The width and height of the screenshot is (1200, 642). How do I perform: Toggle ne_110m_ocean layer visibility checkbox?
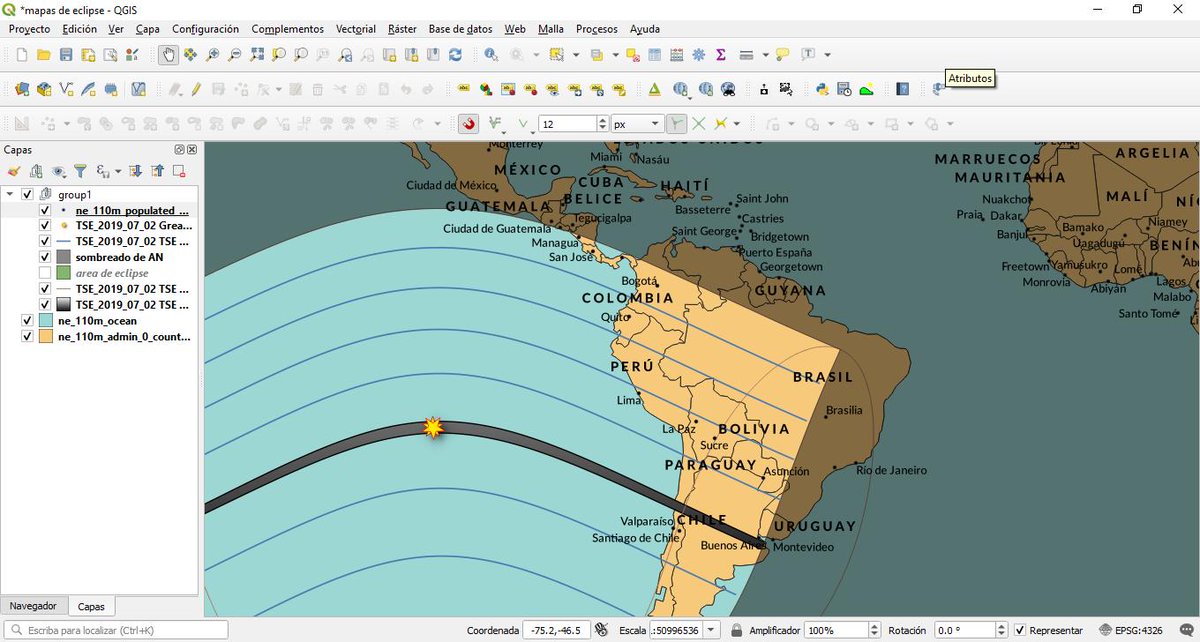point(27,321)
